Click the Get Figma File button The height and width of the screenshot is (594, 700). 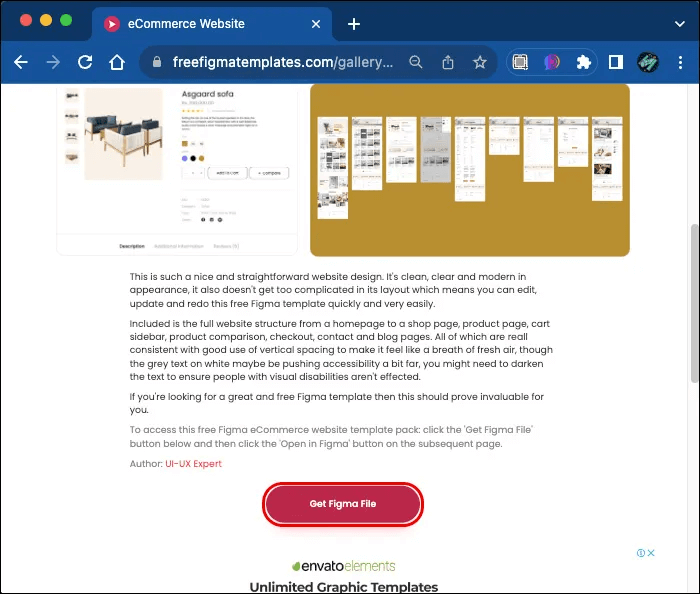tap(343, 504)
